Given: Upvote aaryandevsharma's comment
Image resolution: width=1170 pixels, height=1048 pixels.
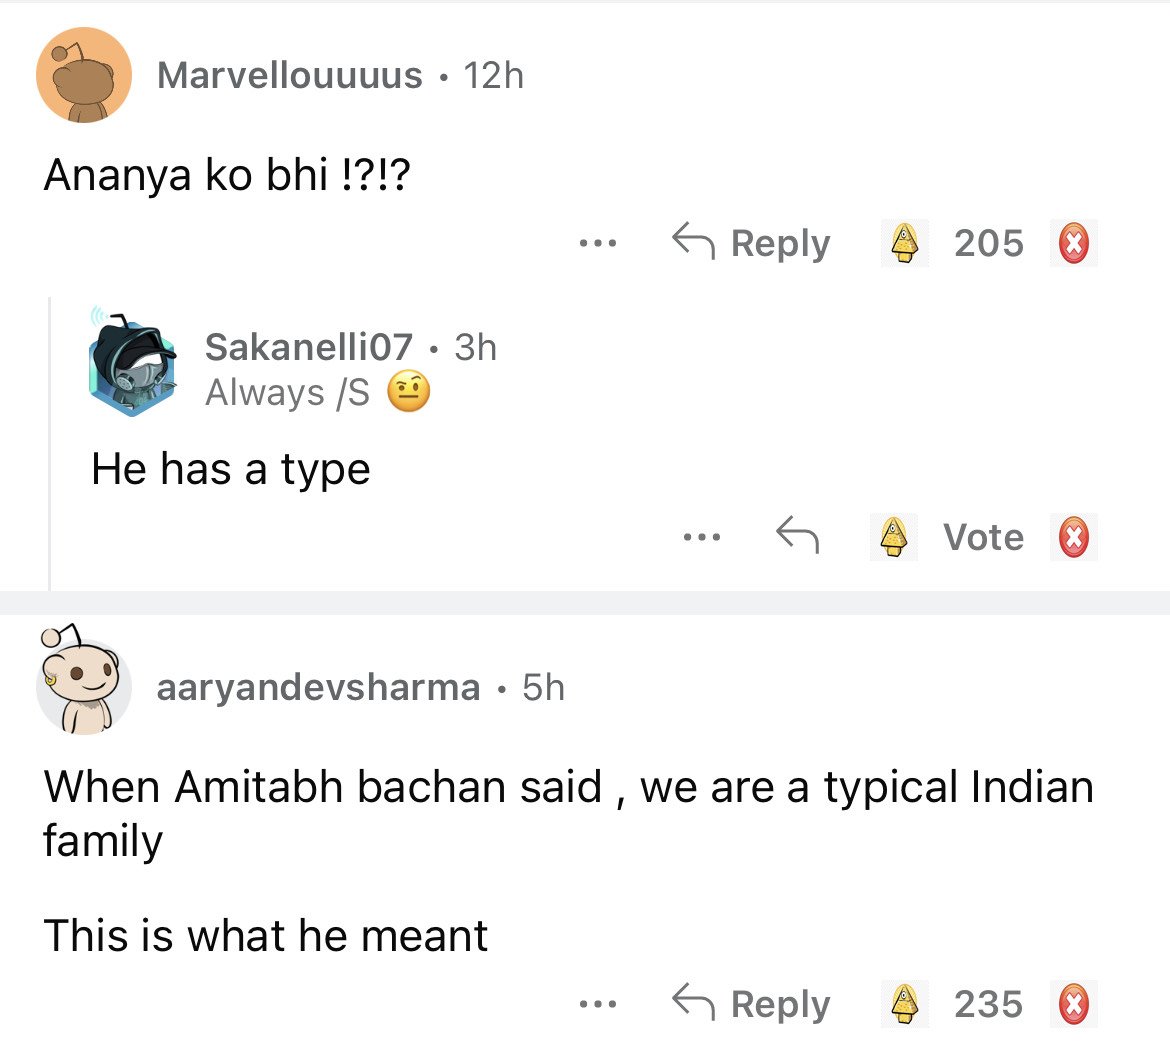Looking at the screenshot, I should click(905, 1004).
